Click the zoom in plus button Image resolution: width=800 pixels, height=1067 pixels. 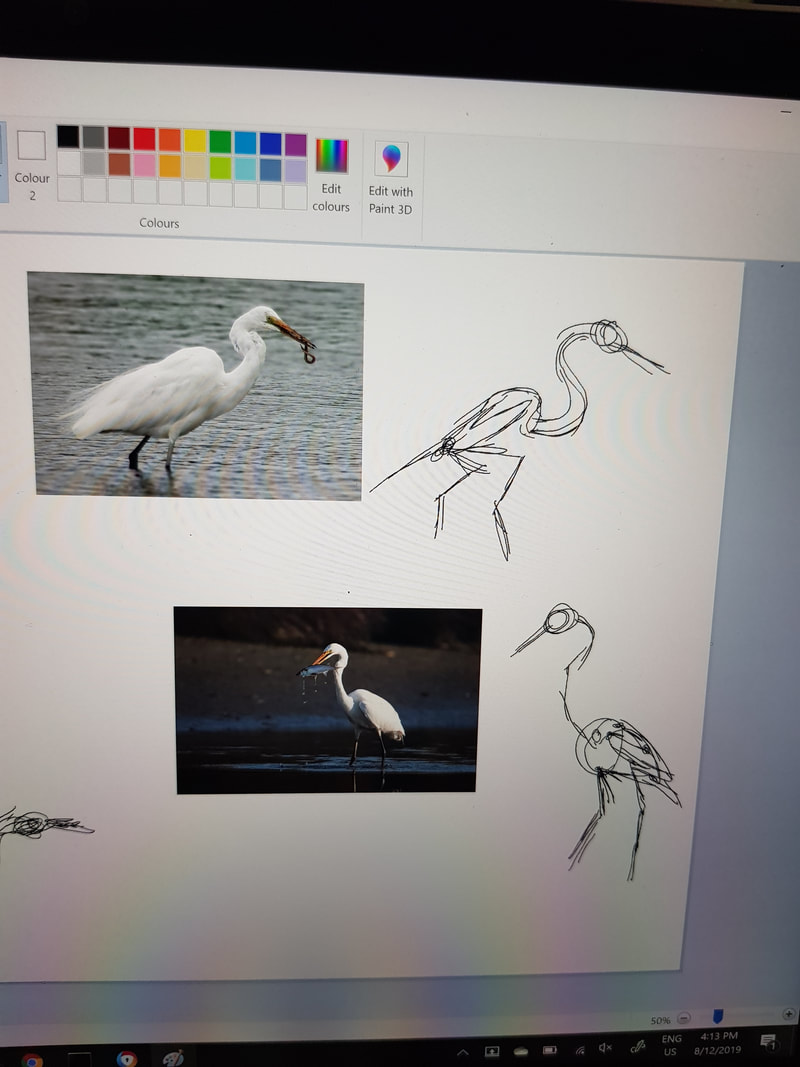point(788,1014)
